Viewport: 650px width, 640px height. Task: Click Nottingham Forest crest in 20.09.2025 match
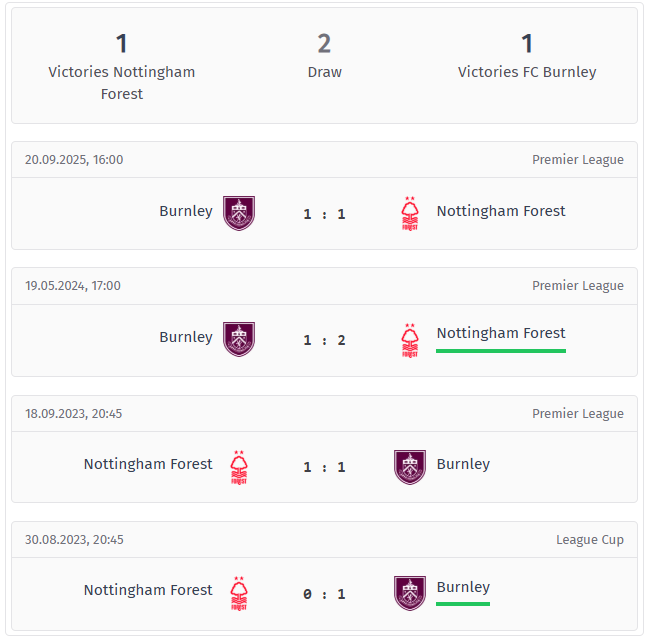pyautogui.click(x=409, y=213)
